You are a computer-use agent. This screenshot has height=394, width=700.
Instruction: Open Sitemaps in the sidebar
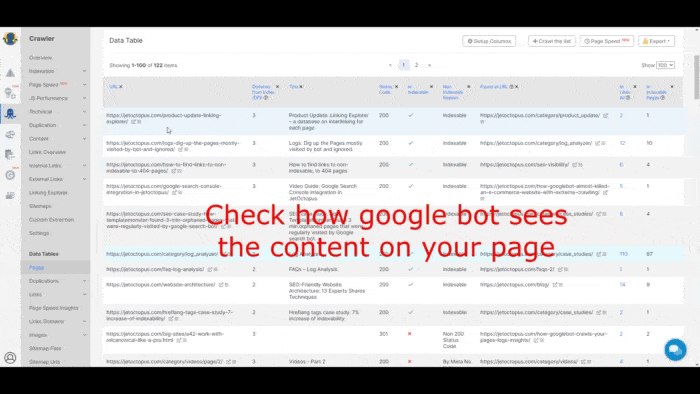point(40,206)
